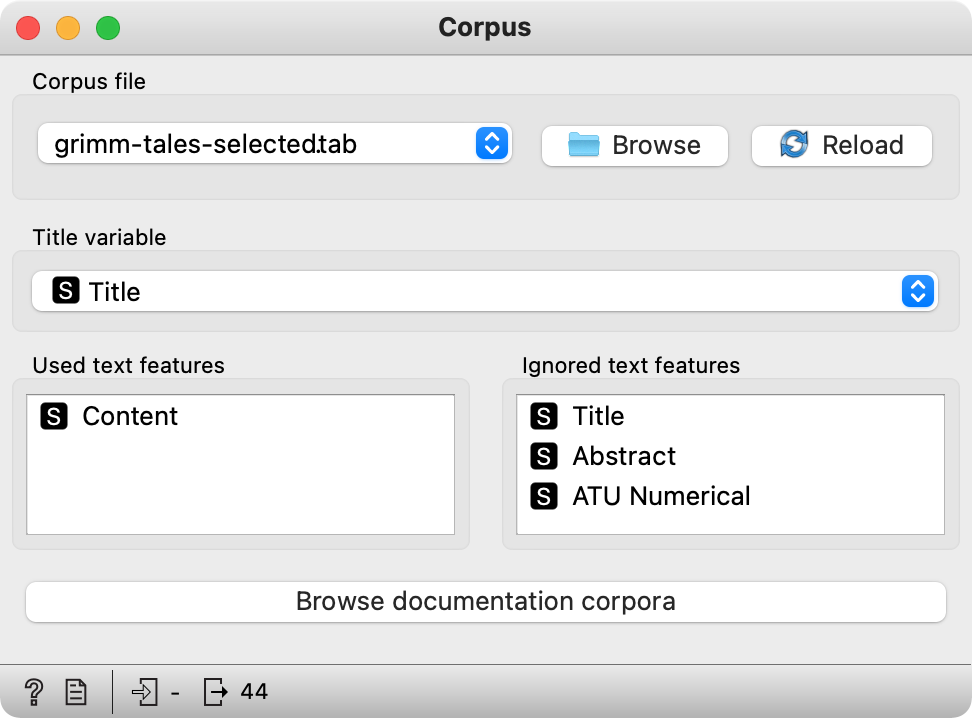972x718 pixels.
Task: Open the Title variable dropdown arrows
Action: click(918, 291)
